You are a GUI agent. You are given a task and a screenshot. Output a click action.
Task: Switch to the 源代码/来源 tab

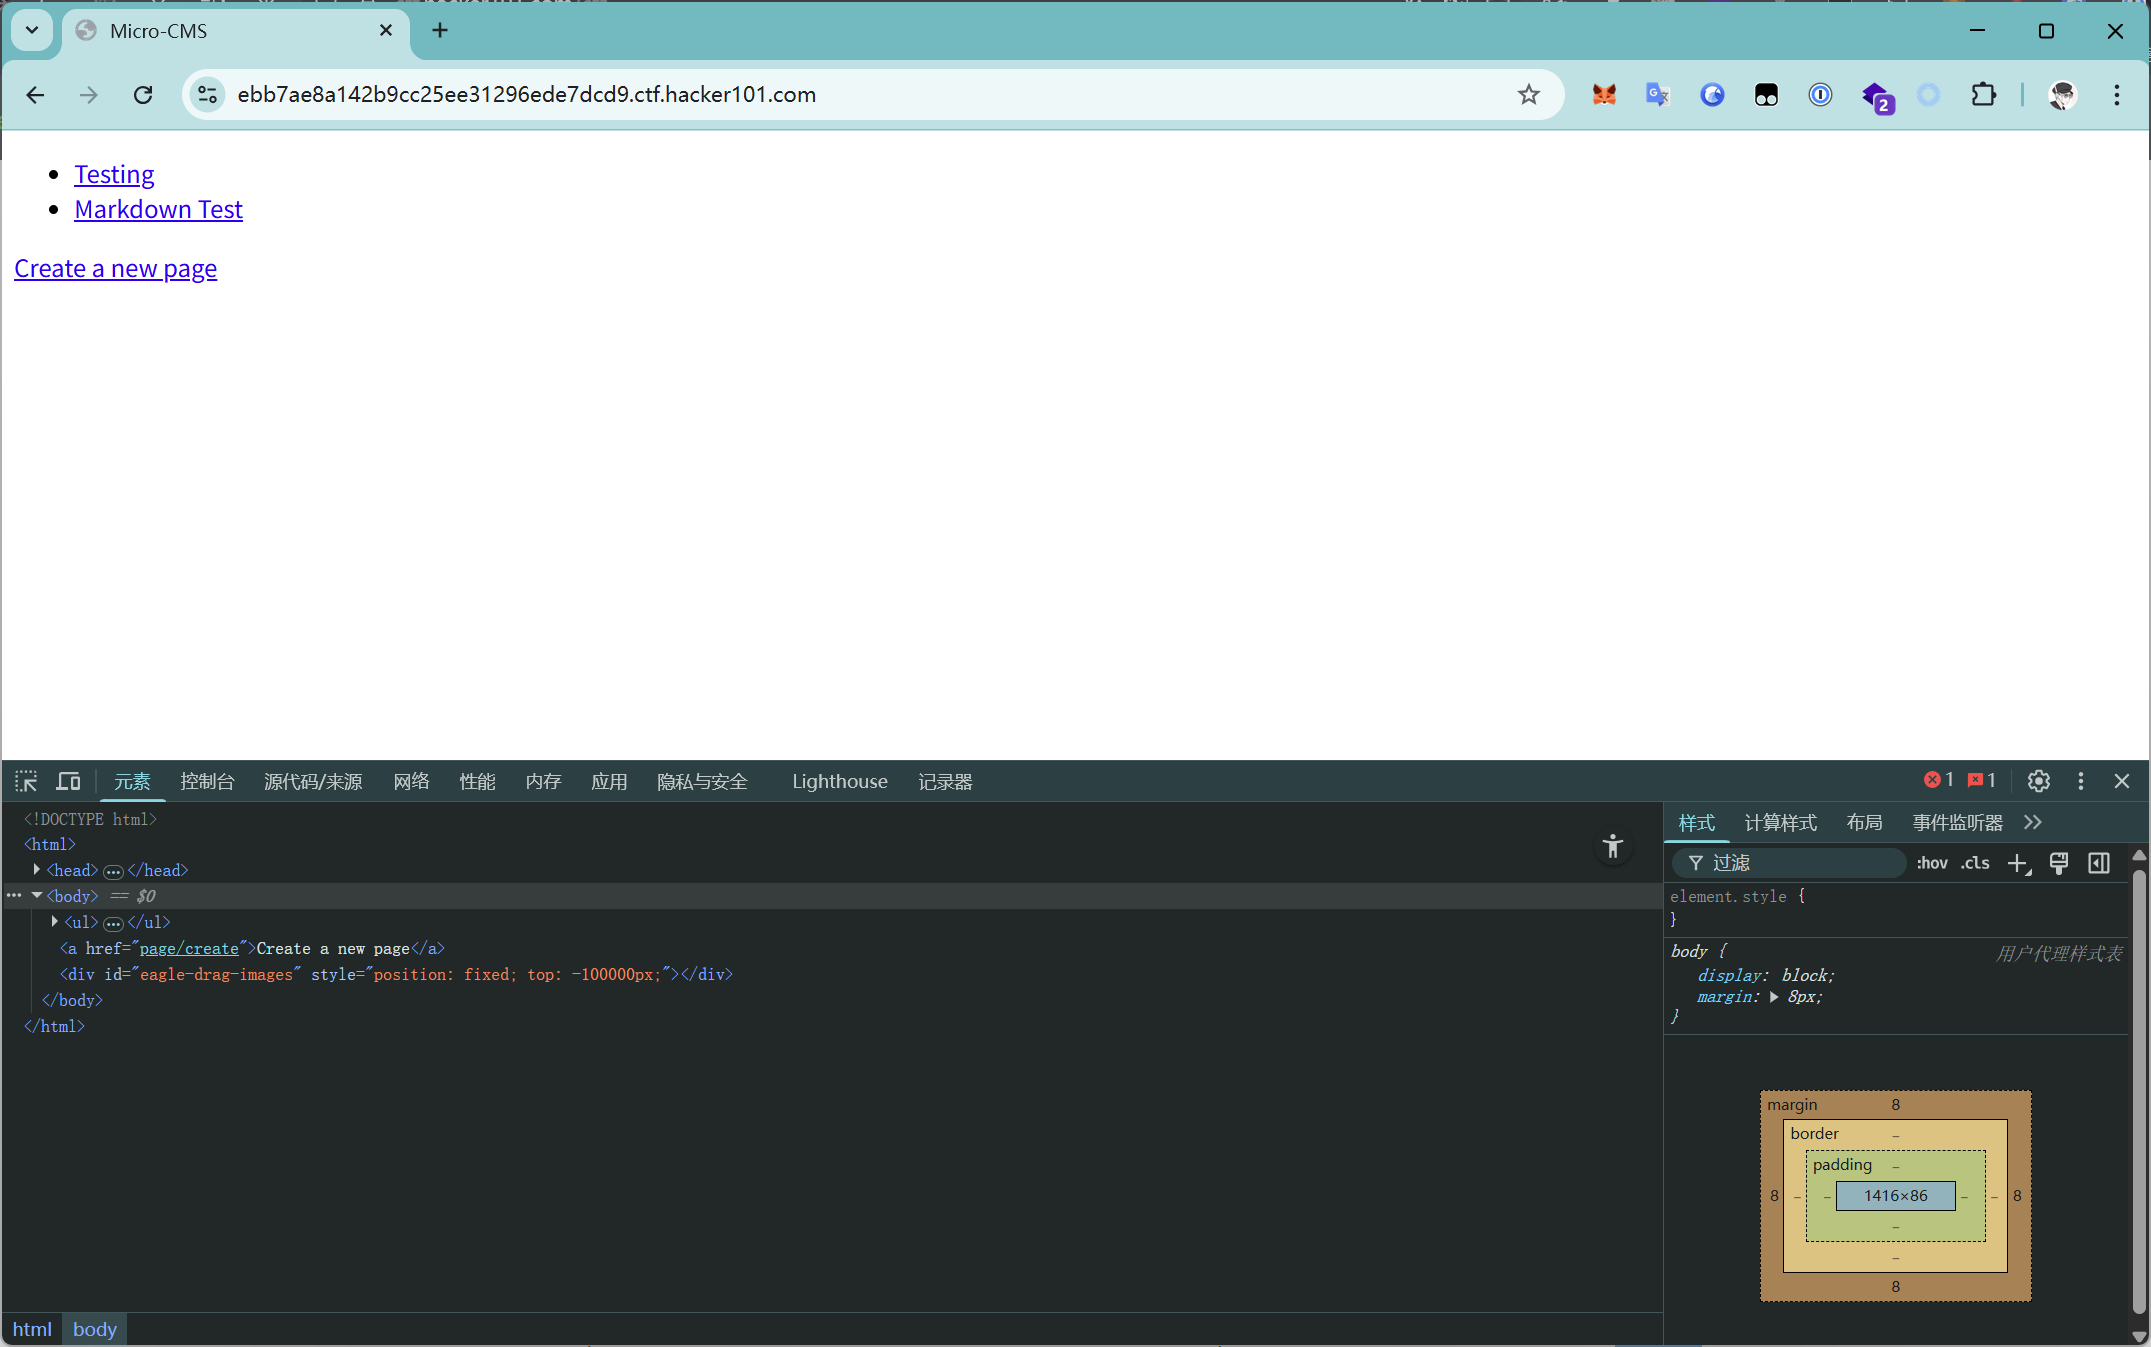point(313,781)
